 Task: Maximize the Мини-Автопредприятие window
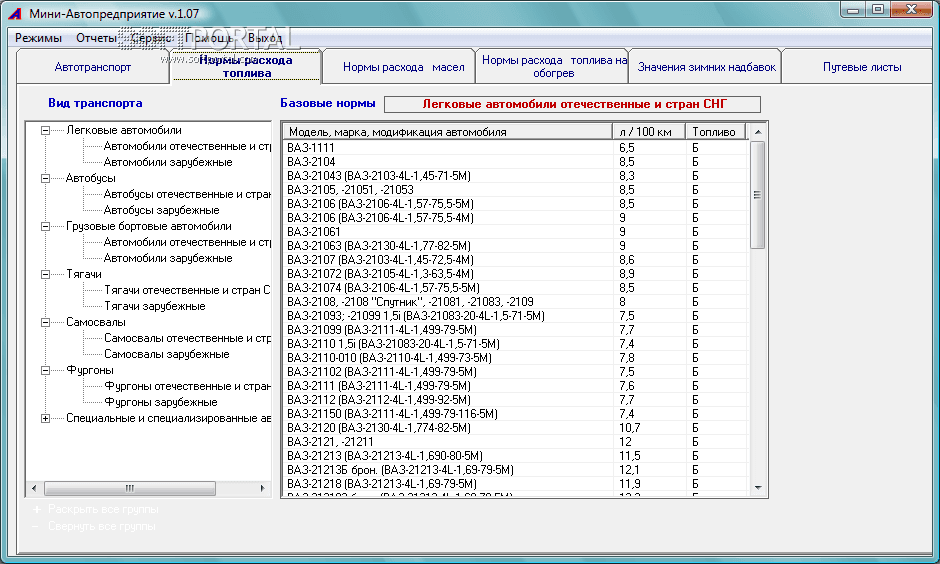pyautogui.click(x=878, y=10)
